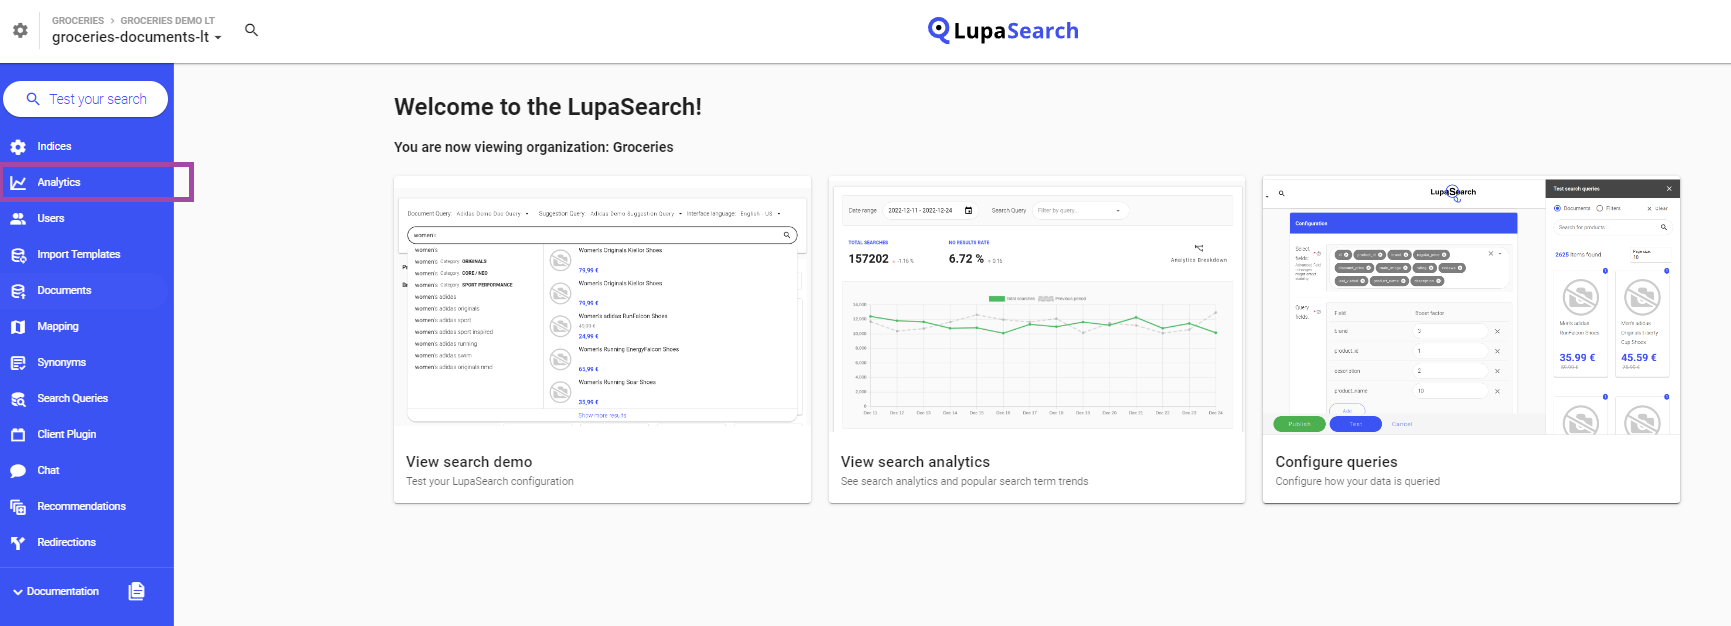
Task: Open the settings gear icon
Action: [x=20, y=31]
